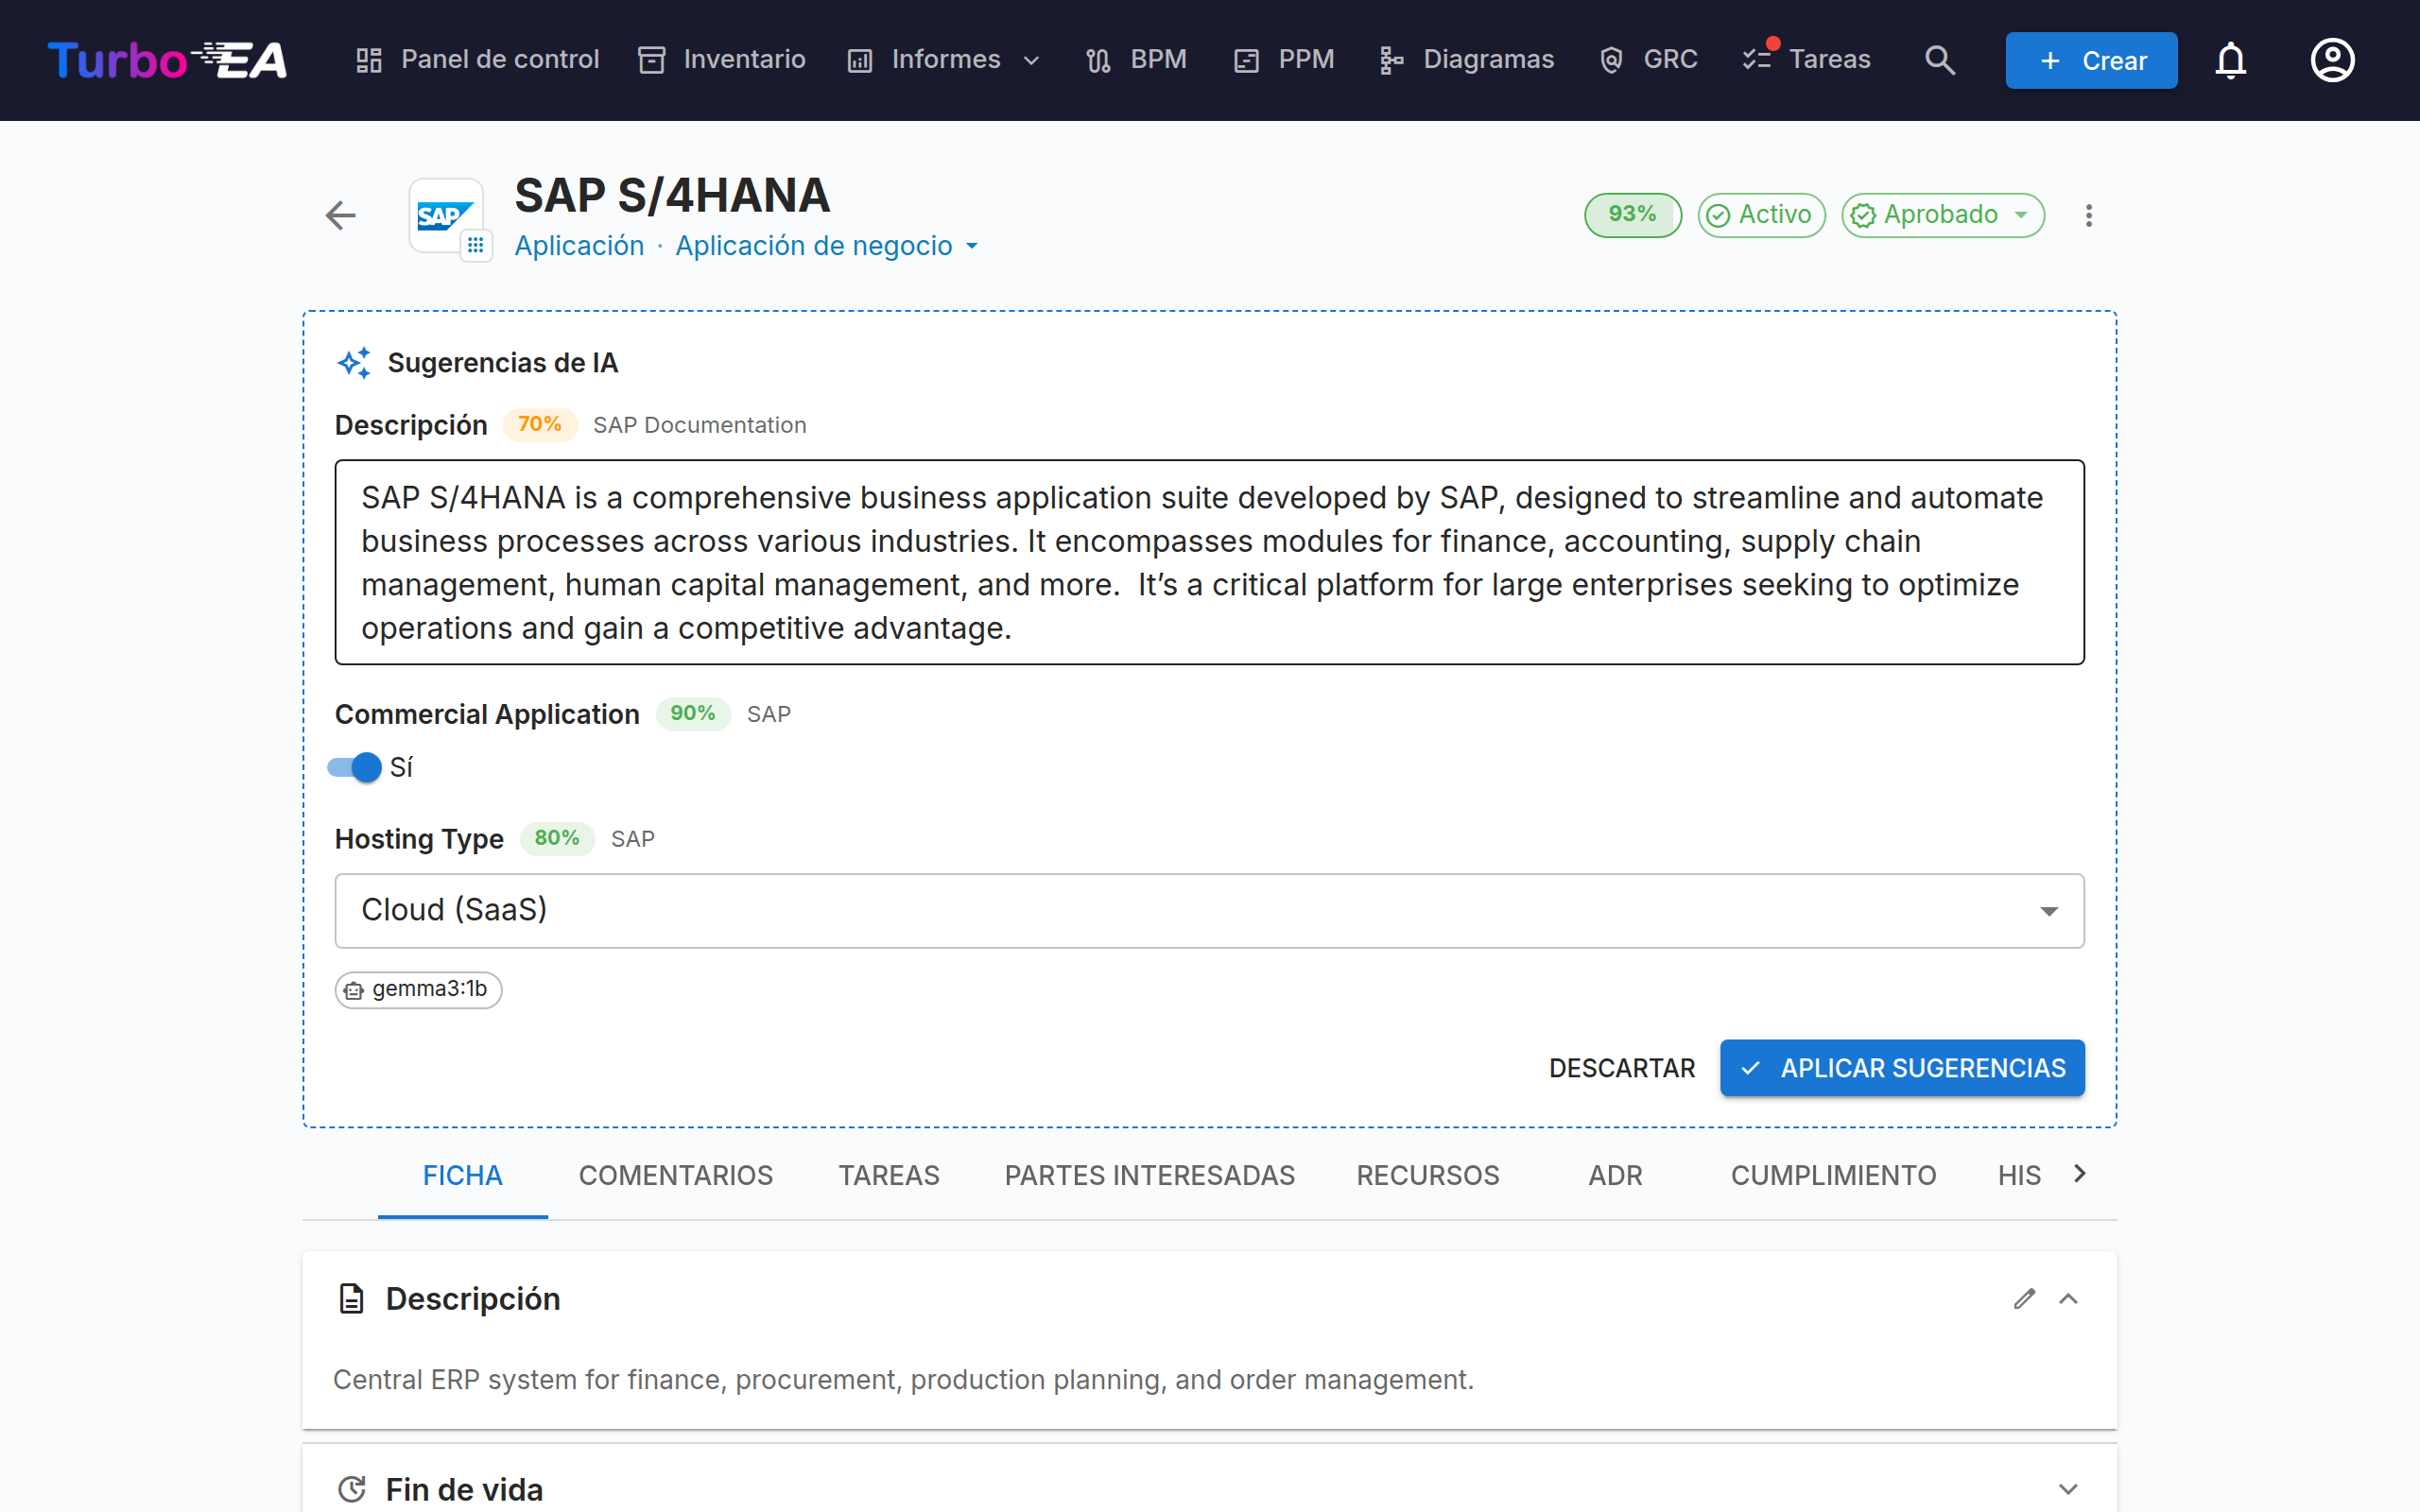Open the PARTES INTERESADAS tab

point(1149,1175)
